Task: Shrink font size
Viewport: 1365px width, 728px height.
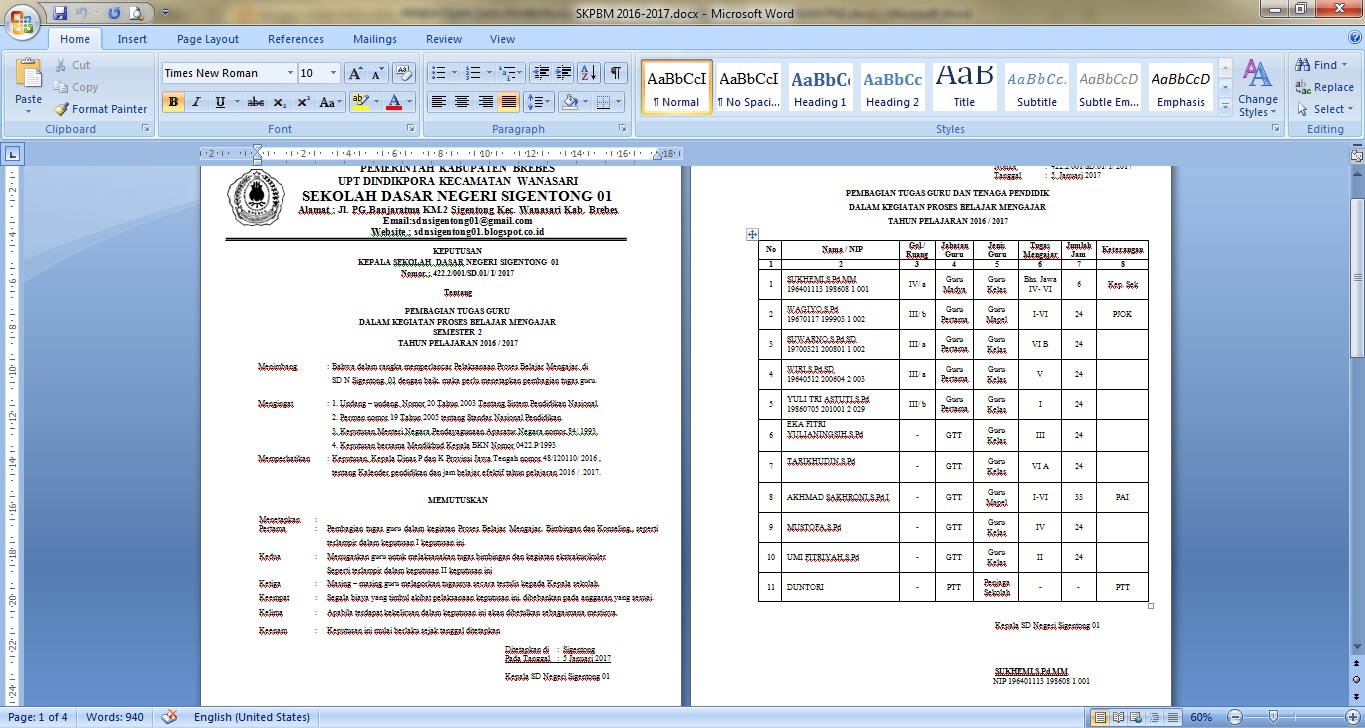Action: click(377, 73)
